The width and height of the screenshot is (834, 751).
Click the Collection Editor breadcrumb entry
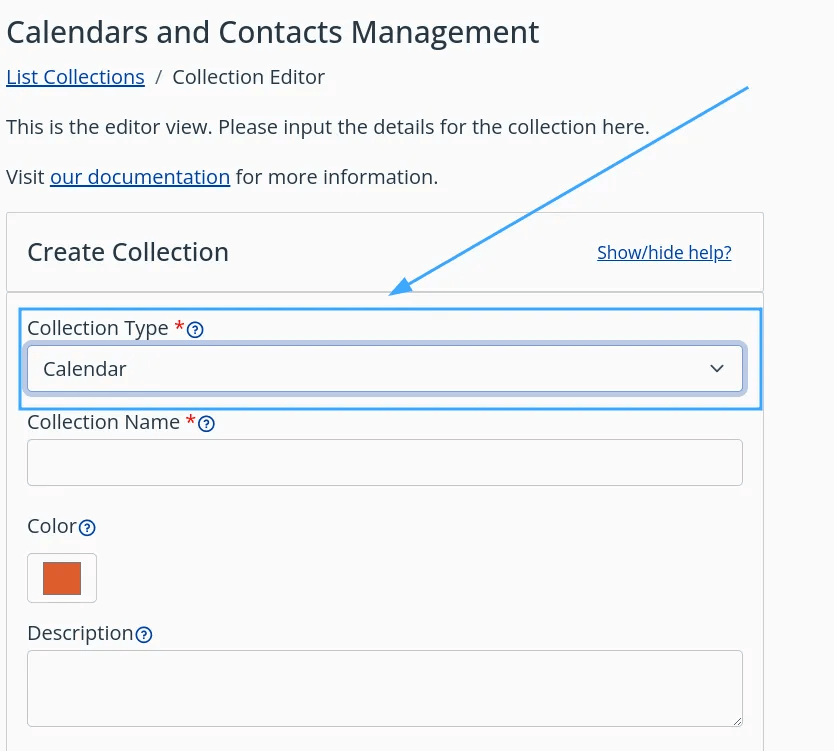pos(250,77)
